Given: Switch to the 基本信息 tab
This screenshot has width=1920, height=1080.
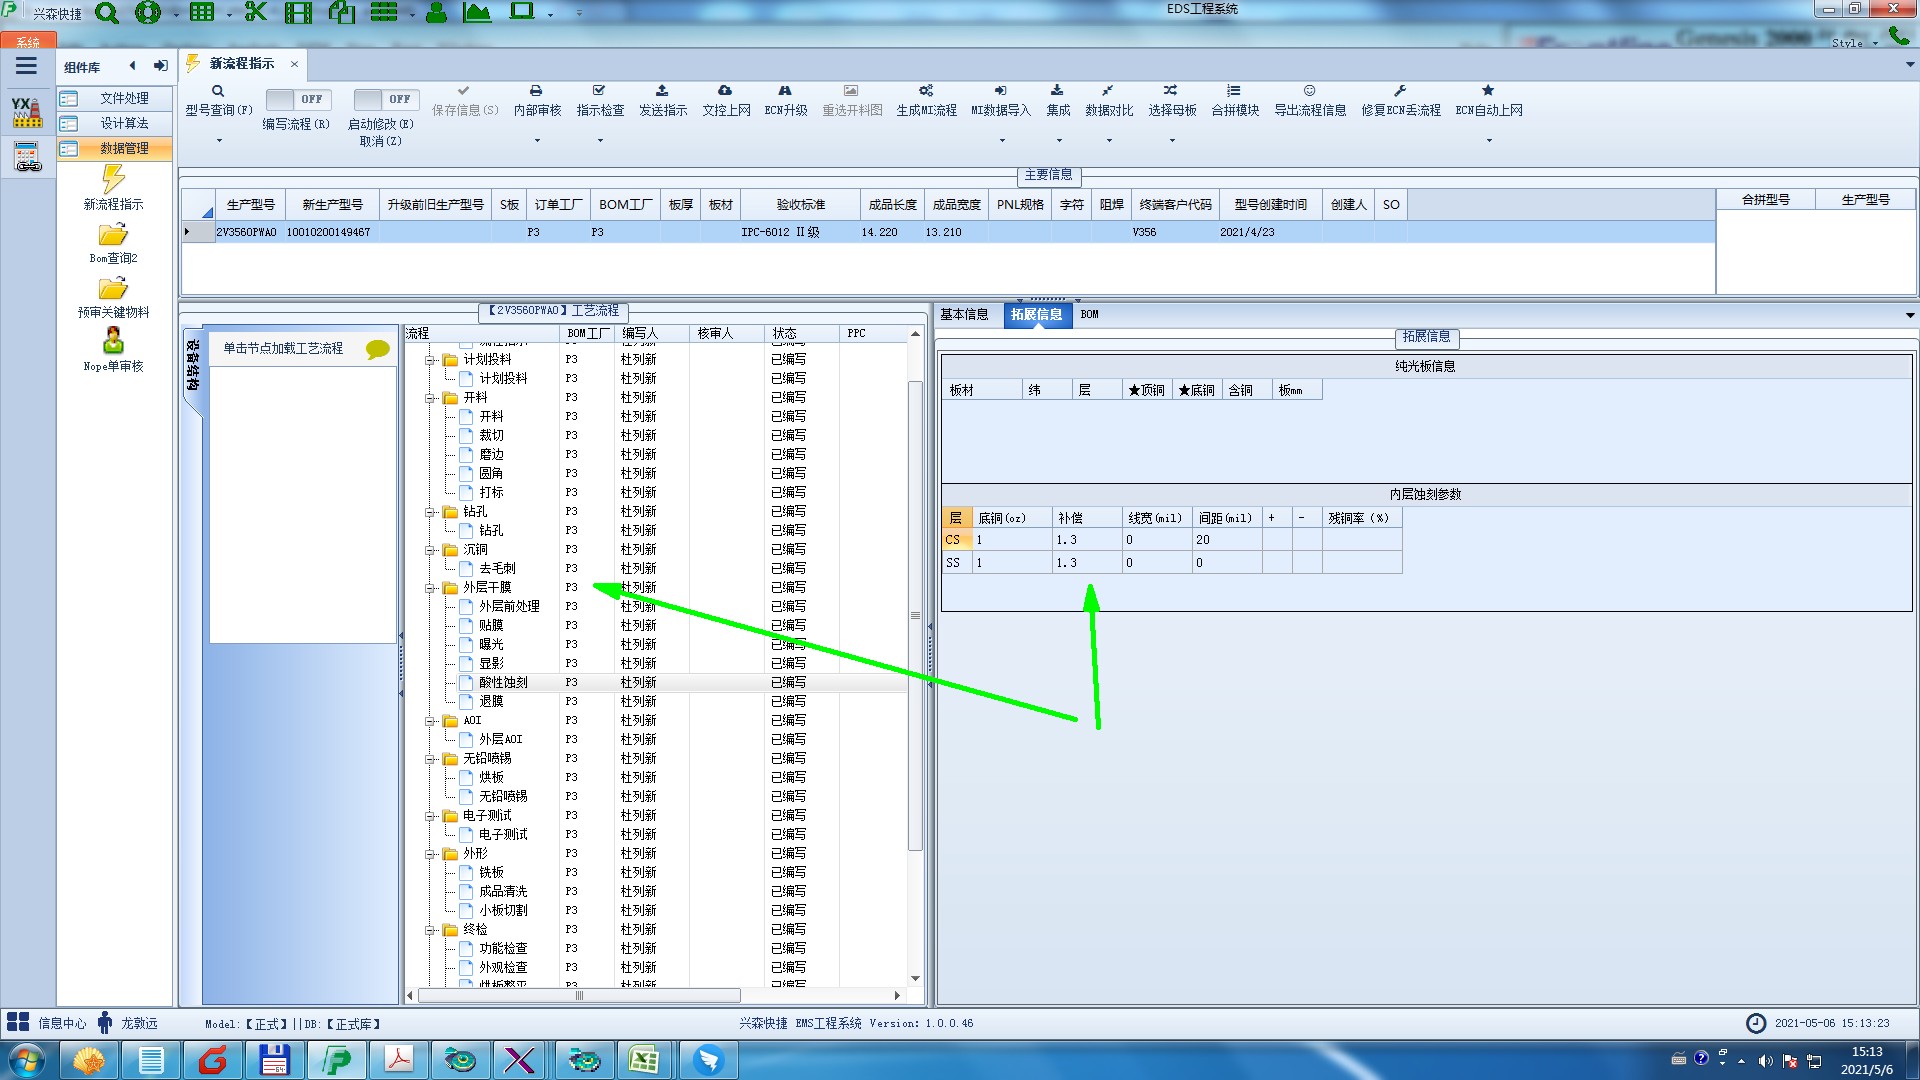Looking at the screenshot, I should [x=964, y=314].
